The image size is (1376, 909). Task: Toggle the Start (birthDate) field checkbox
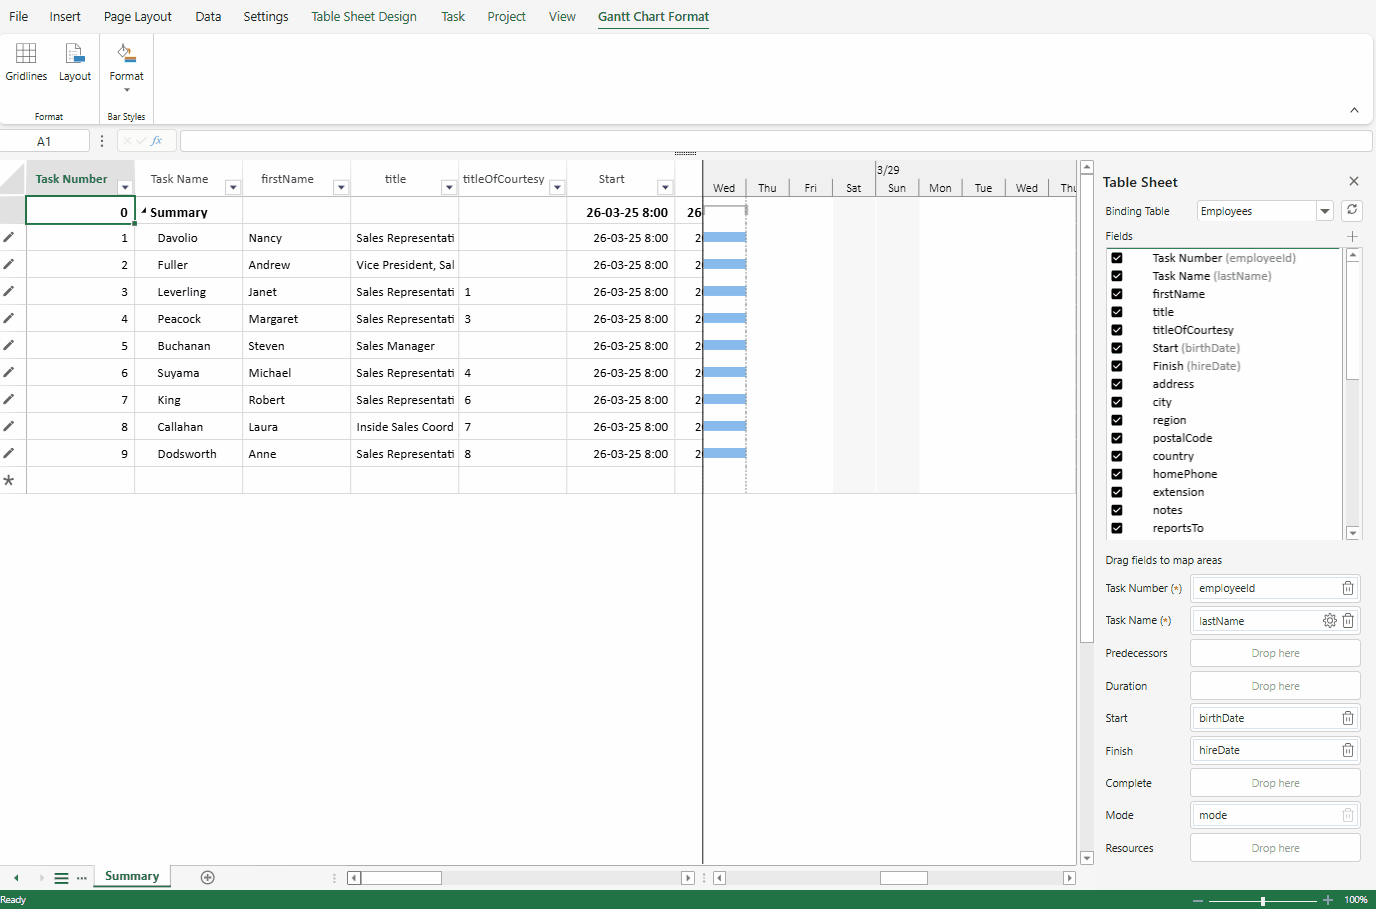pos(1117,348)
